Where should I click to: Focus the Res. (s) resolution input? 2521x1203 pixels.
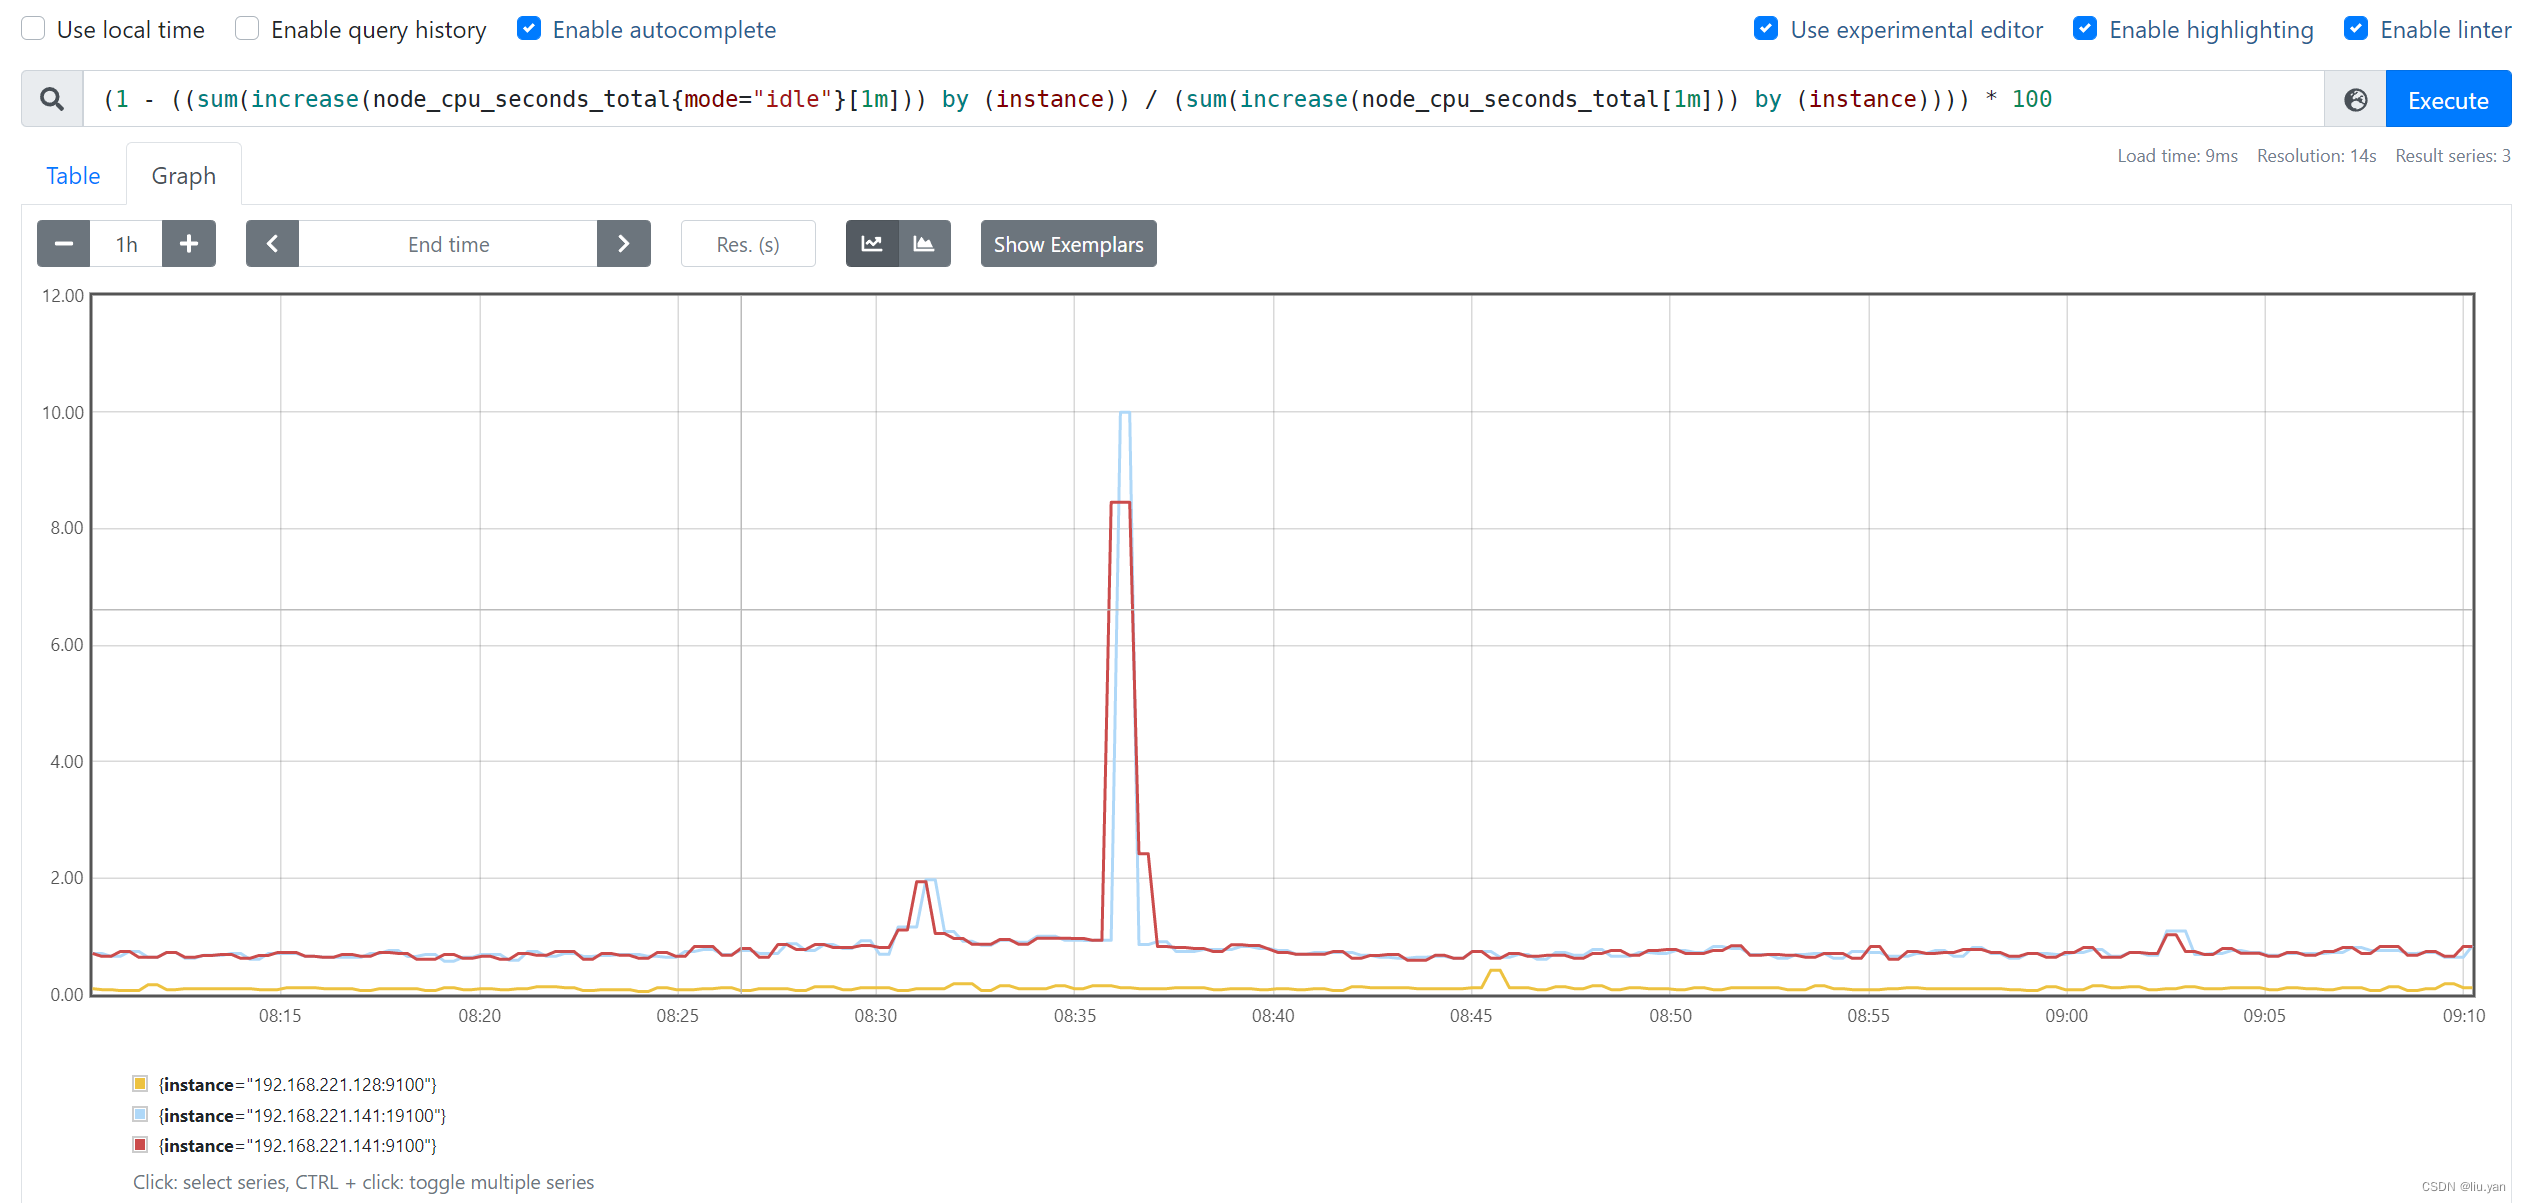[x=748, y=244]
